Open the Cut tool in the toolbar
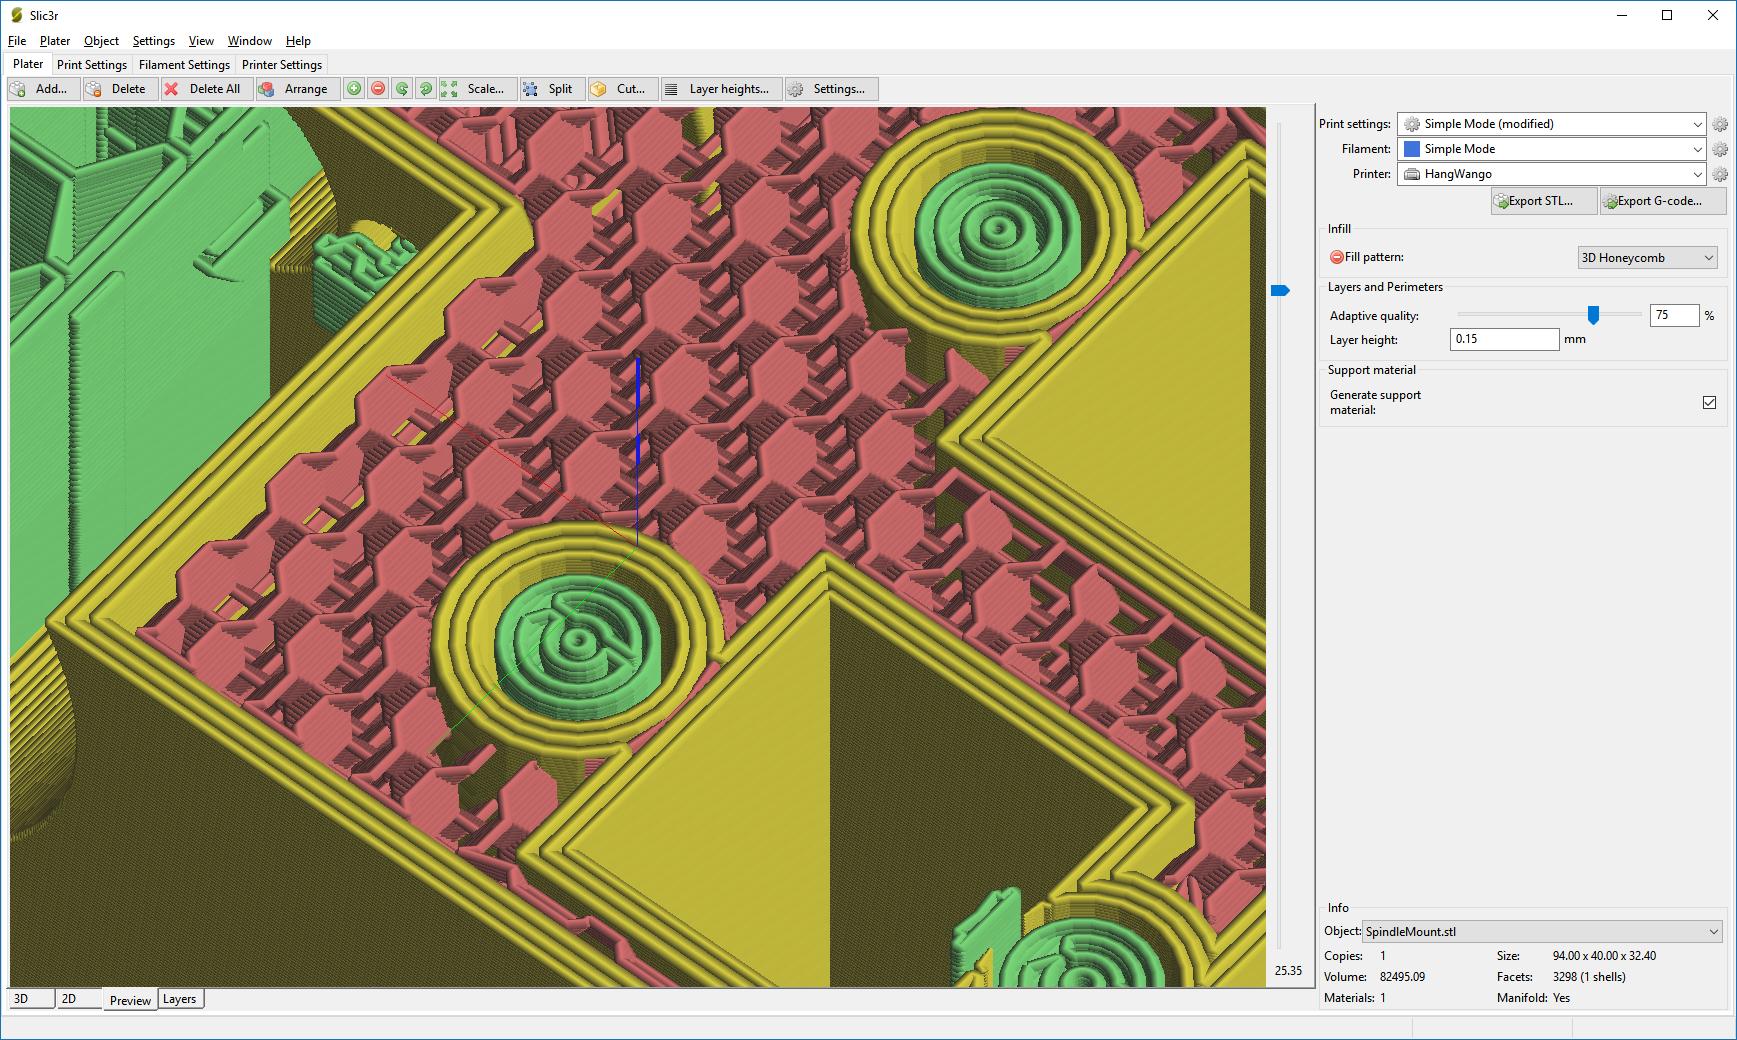Screen dimensions: 1737x1040 click(624, 89)
